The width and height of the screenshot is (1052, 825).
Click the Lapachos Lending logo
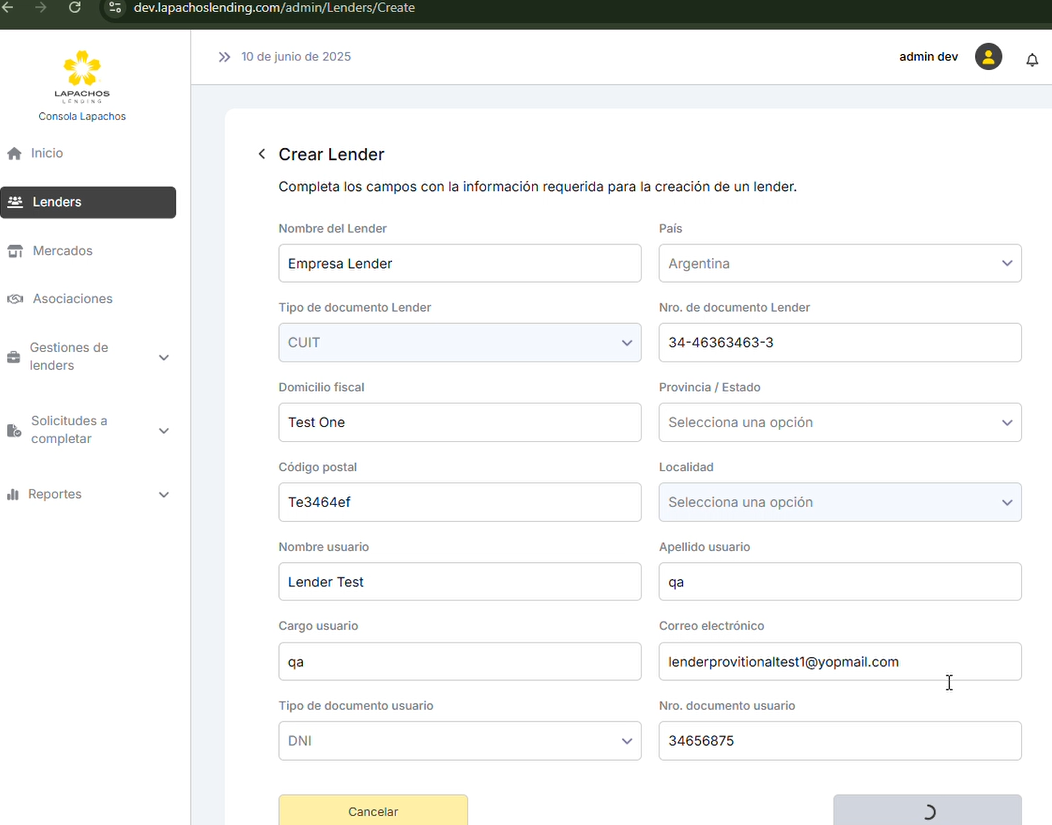point(82,76)
